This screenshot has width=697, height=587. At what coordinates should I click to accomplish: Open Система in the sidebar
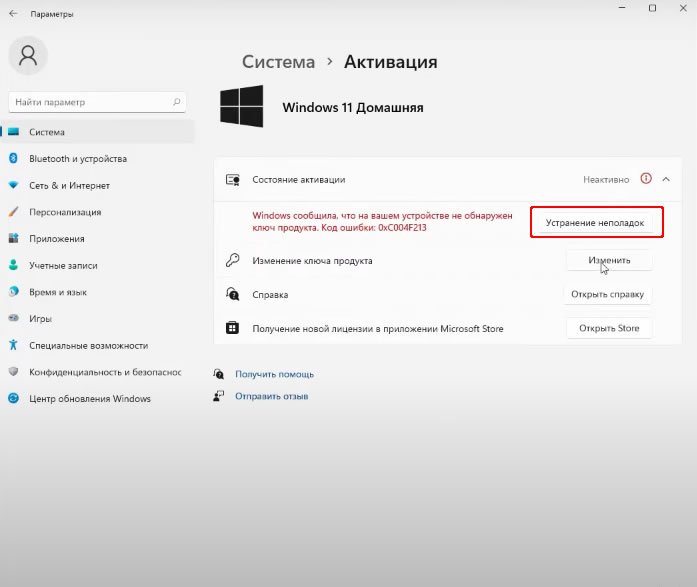point(97,132)
